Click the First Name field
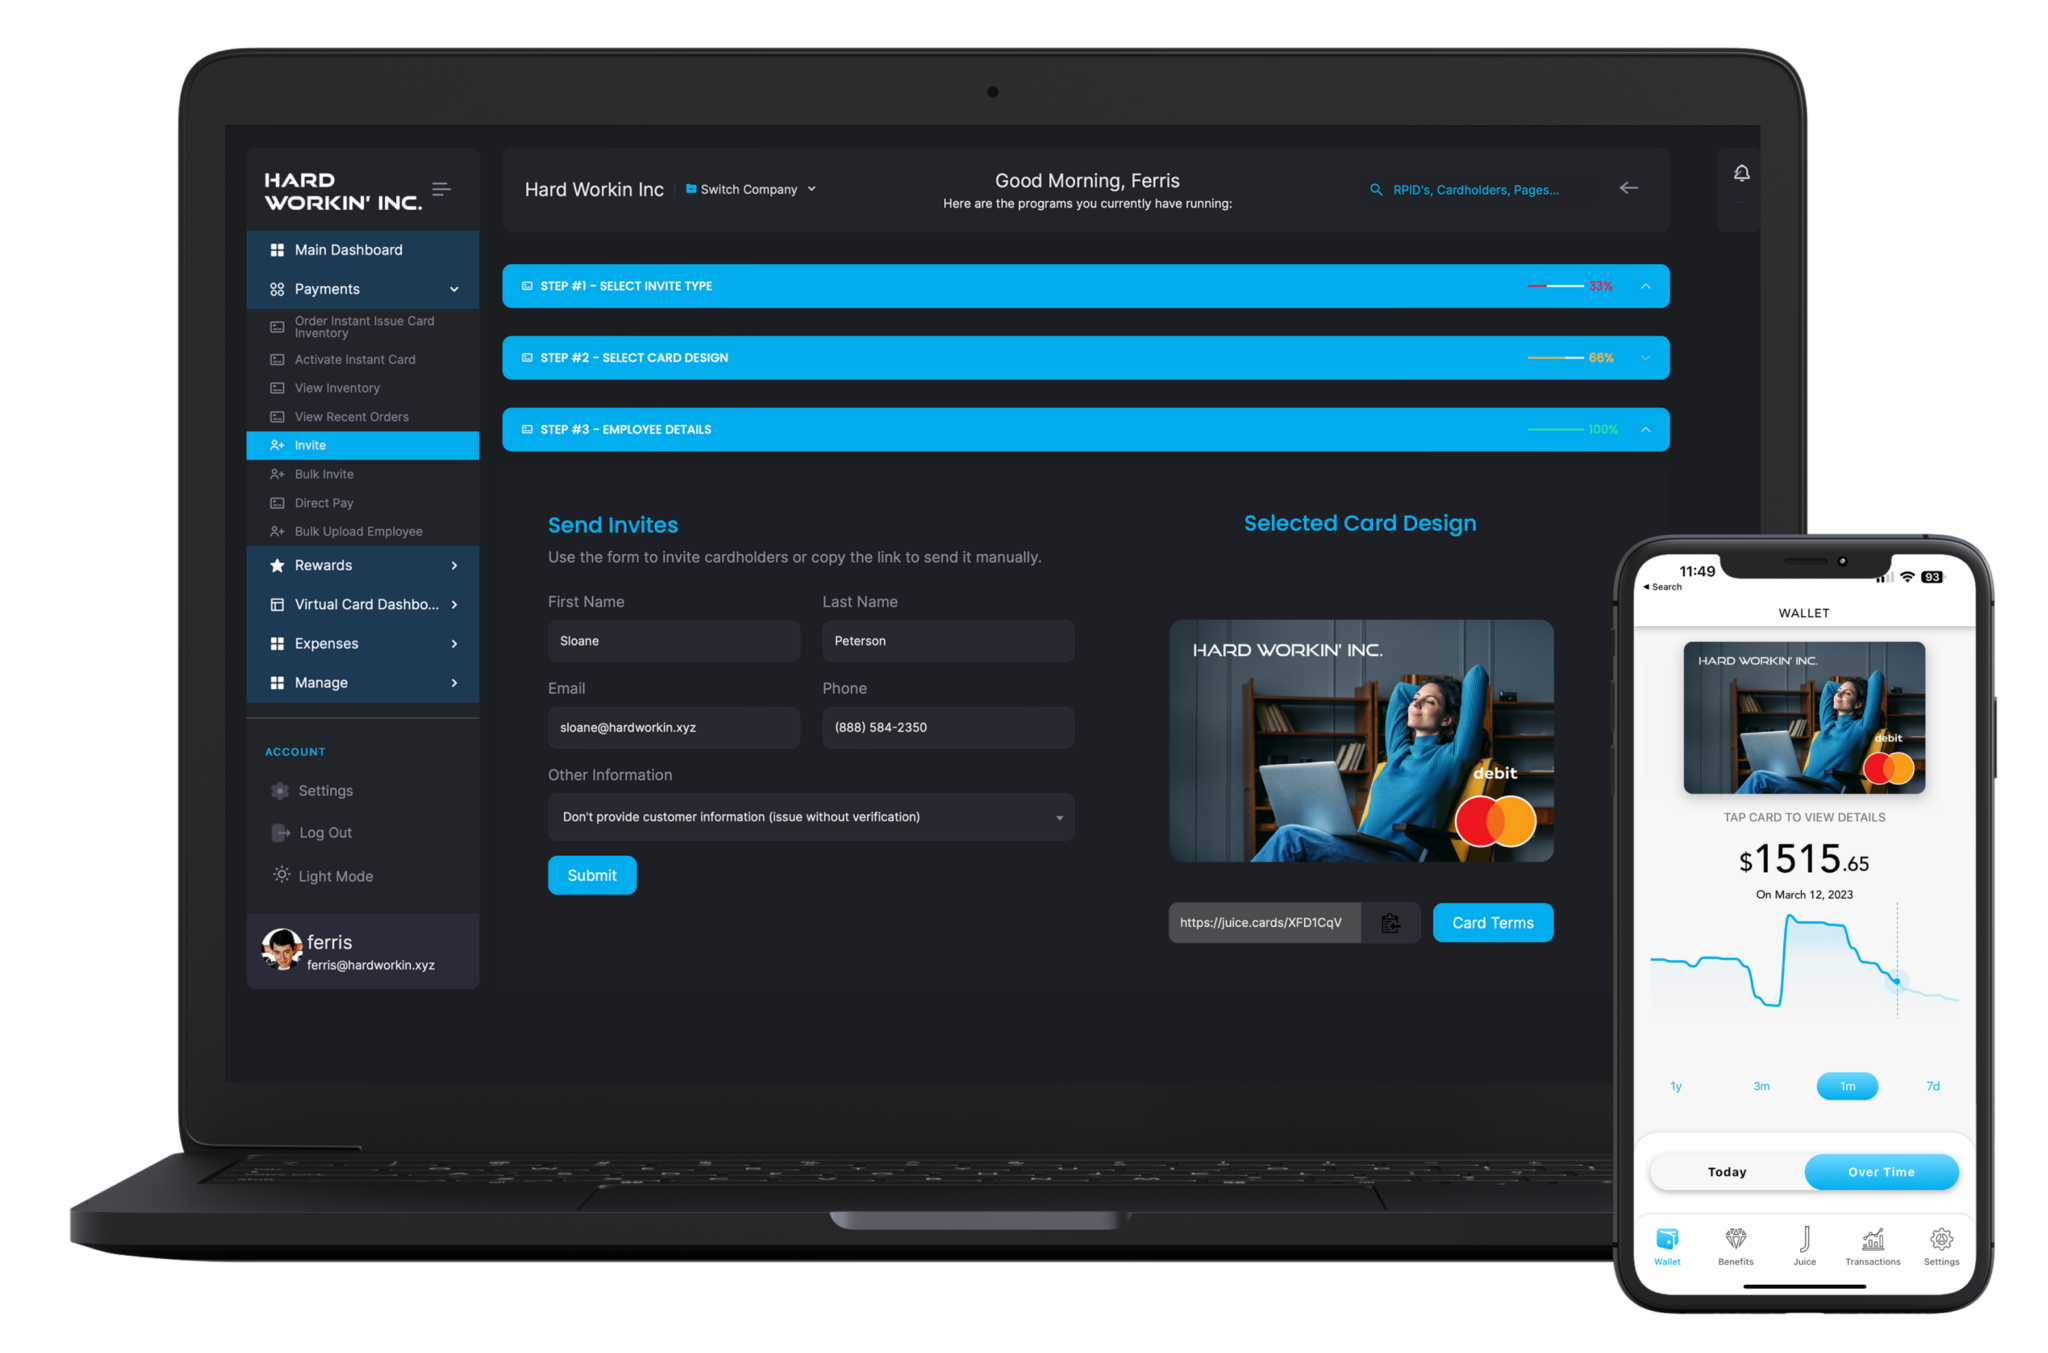 [x=674, y=641]
